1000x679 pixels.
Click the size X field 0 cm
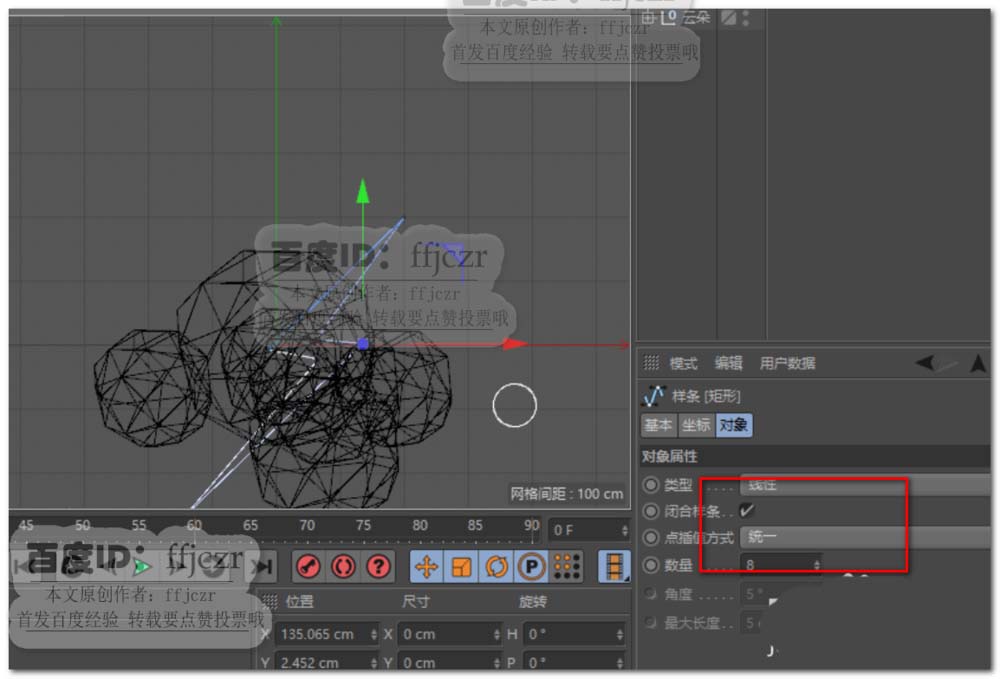(450, 634)
